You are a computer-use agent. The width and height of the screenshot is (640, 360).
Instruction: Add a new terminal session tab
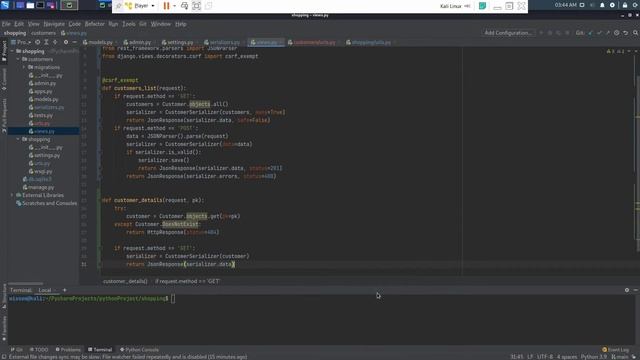click(x=64, y=290)
